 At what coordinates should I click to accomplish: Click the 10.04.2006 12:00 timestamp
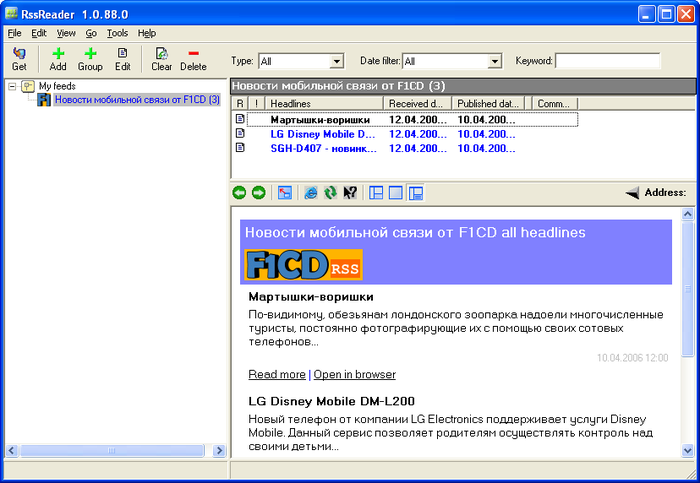[x=632, y=358]
